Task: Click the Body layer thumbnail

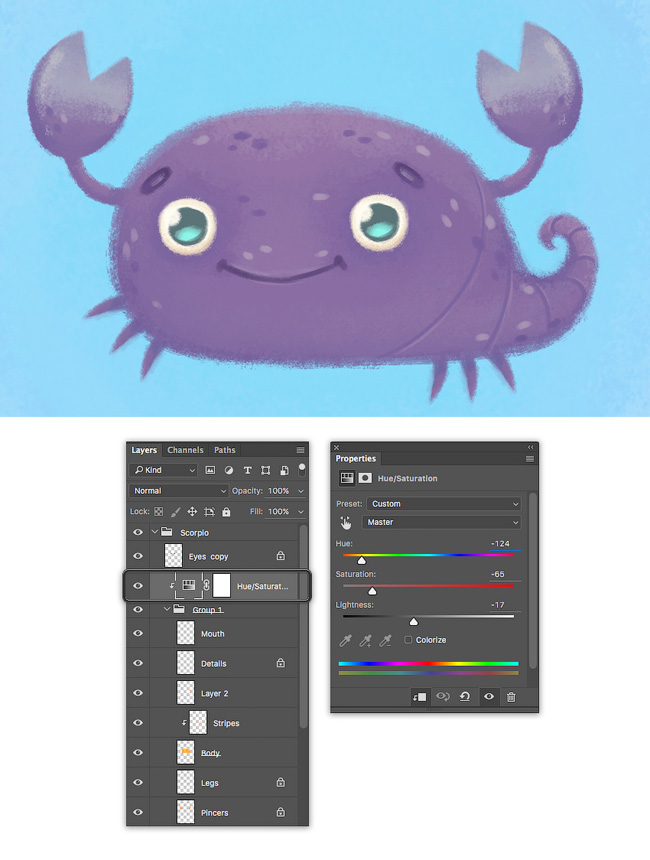Action: pos(185,752)
